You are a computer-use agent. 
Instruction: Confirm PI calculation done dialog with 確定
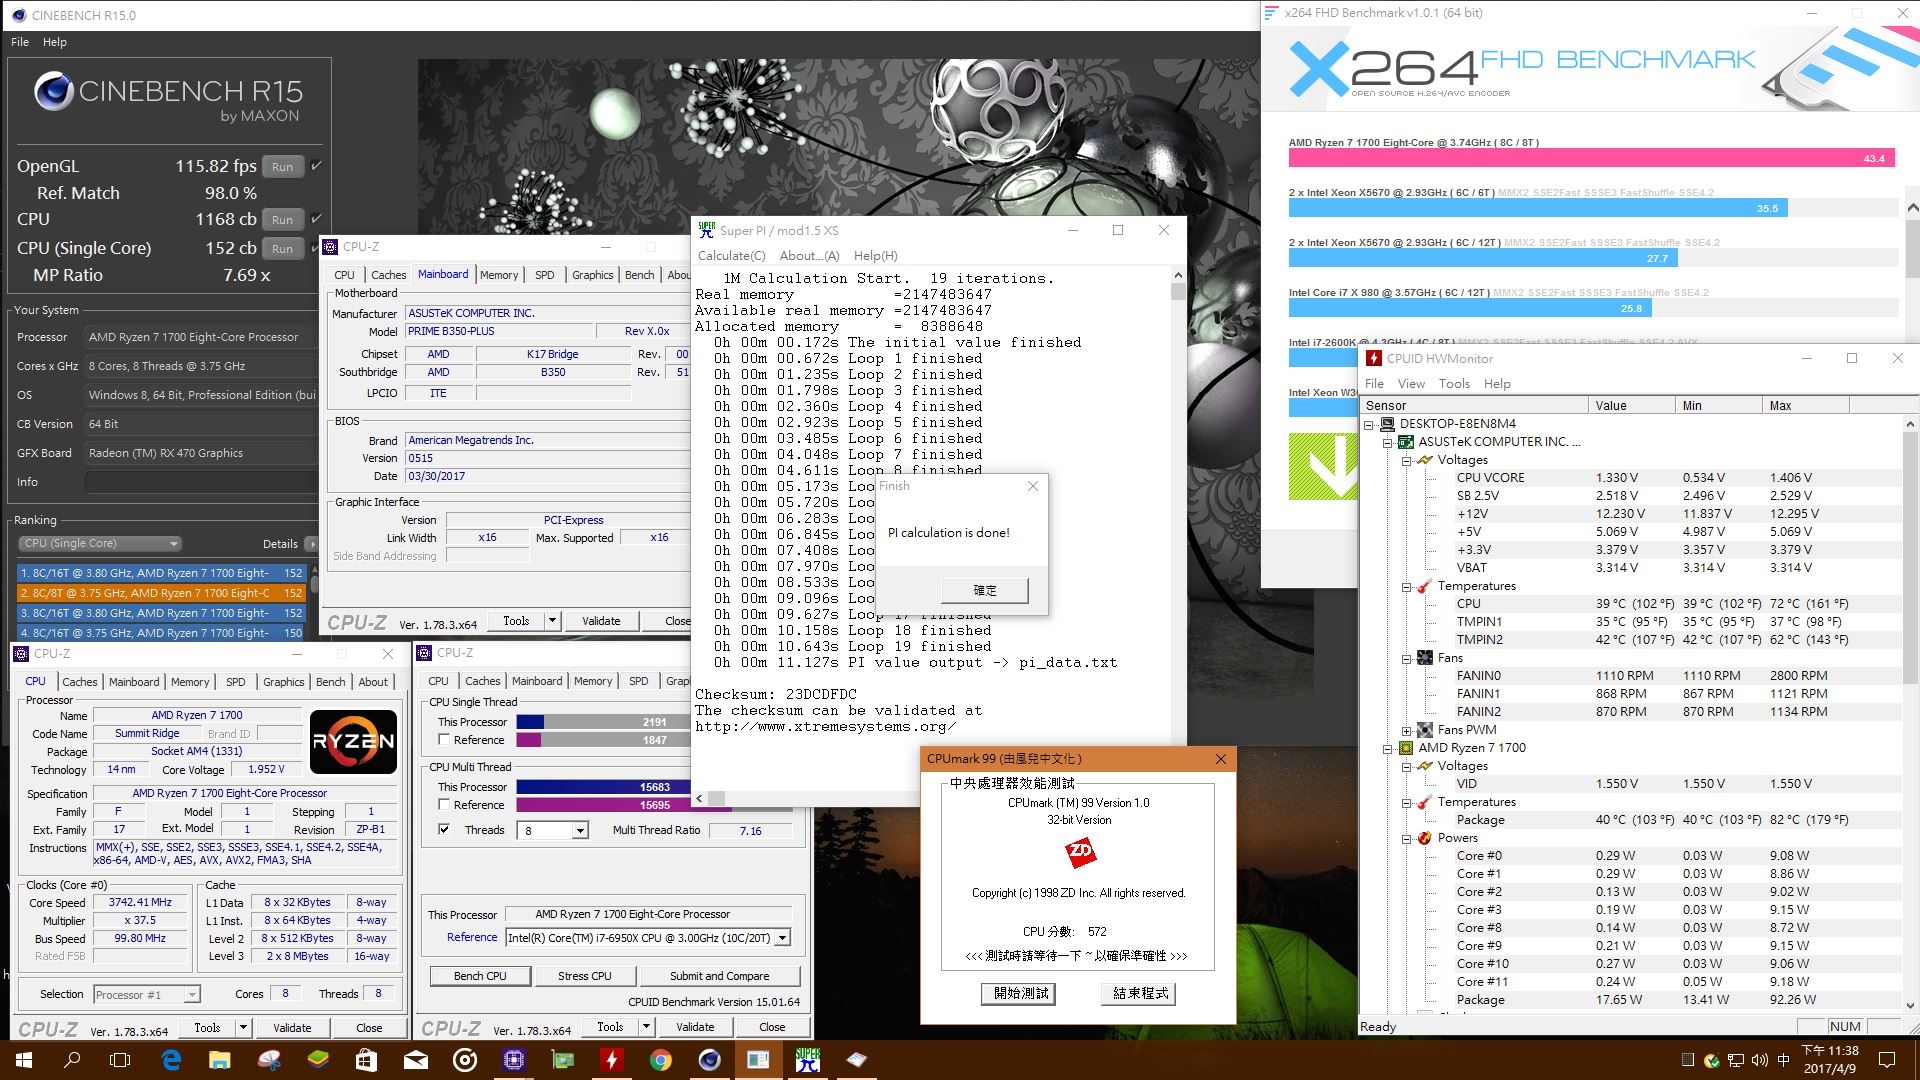[985, 591]
